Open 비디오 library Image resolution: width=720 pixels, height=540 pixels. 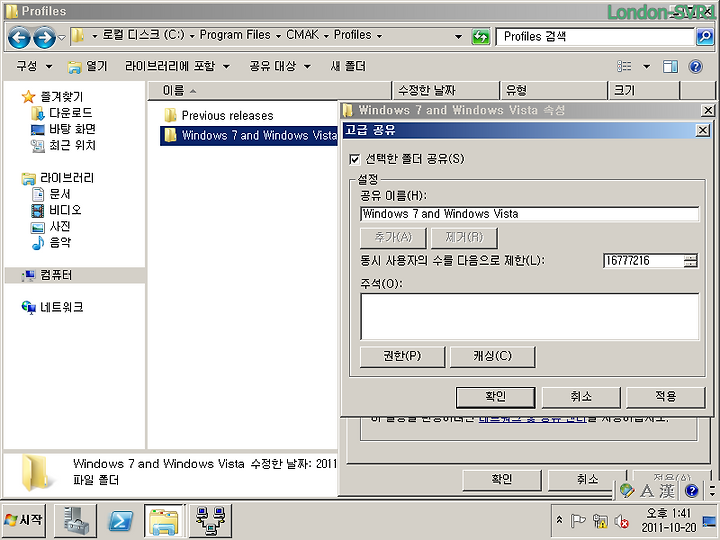tap(56, 210)
